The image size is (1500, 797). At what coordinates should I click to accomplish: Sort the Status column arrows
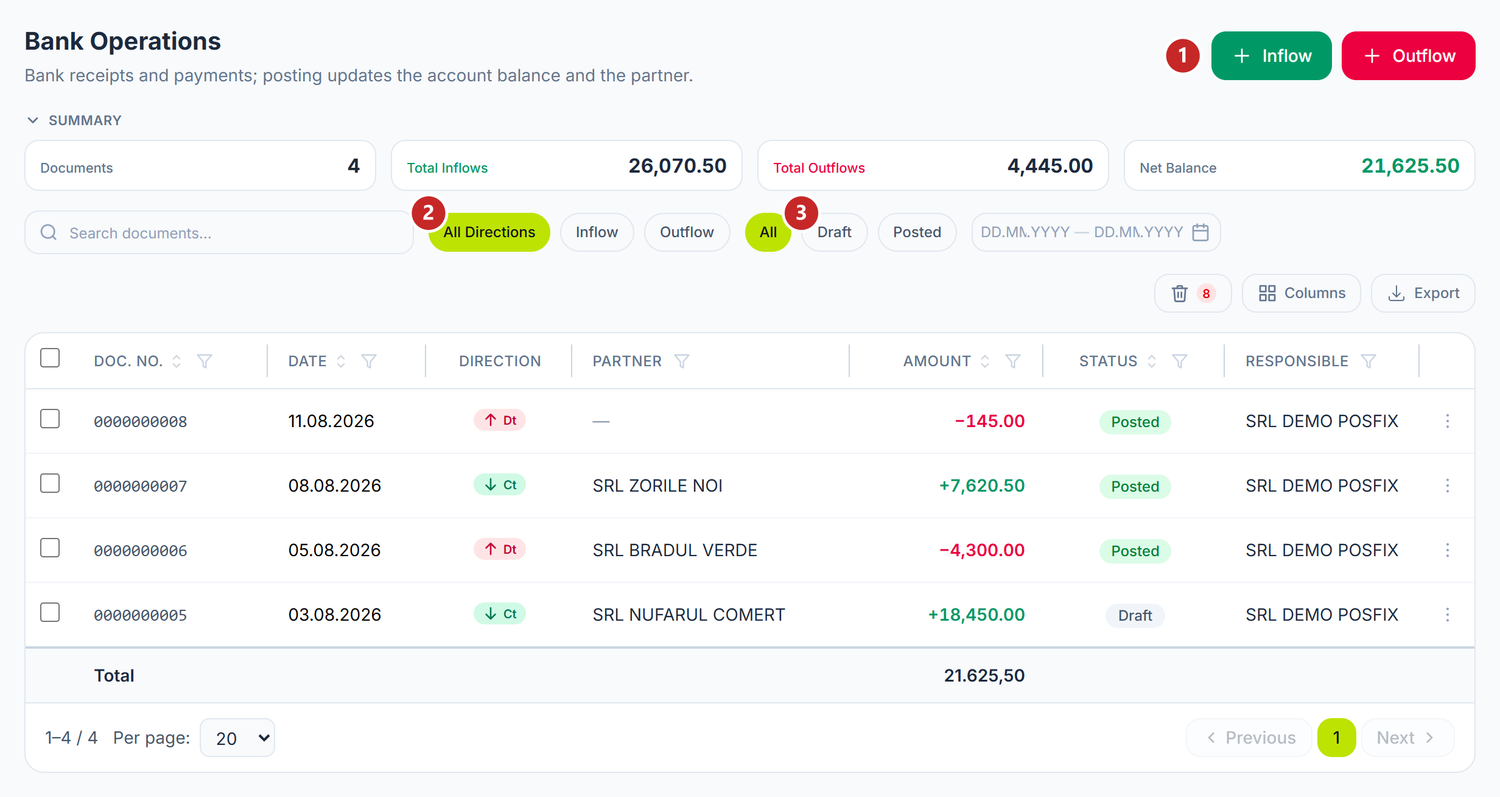[x=1152, y=361]
